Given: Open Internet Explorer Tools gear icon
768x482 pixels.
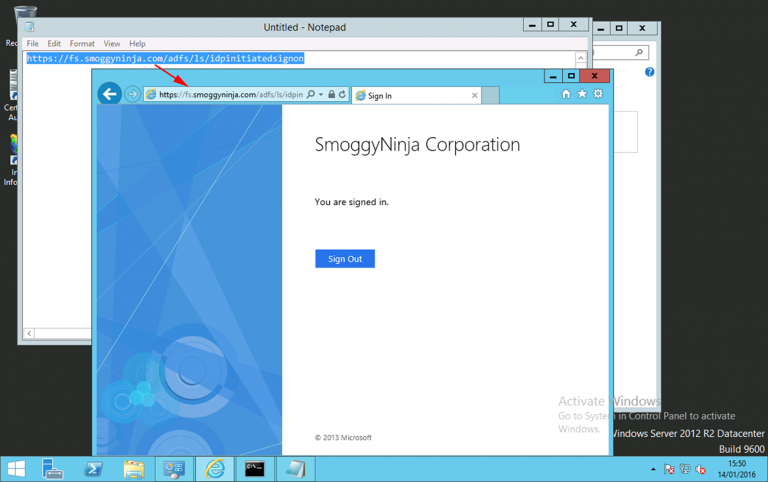Looking at the screenshot, I should point(598,94).
